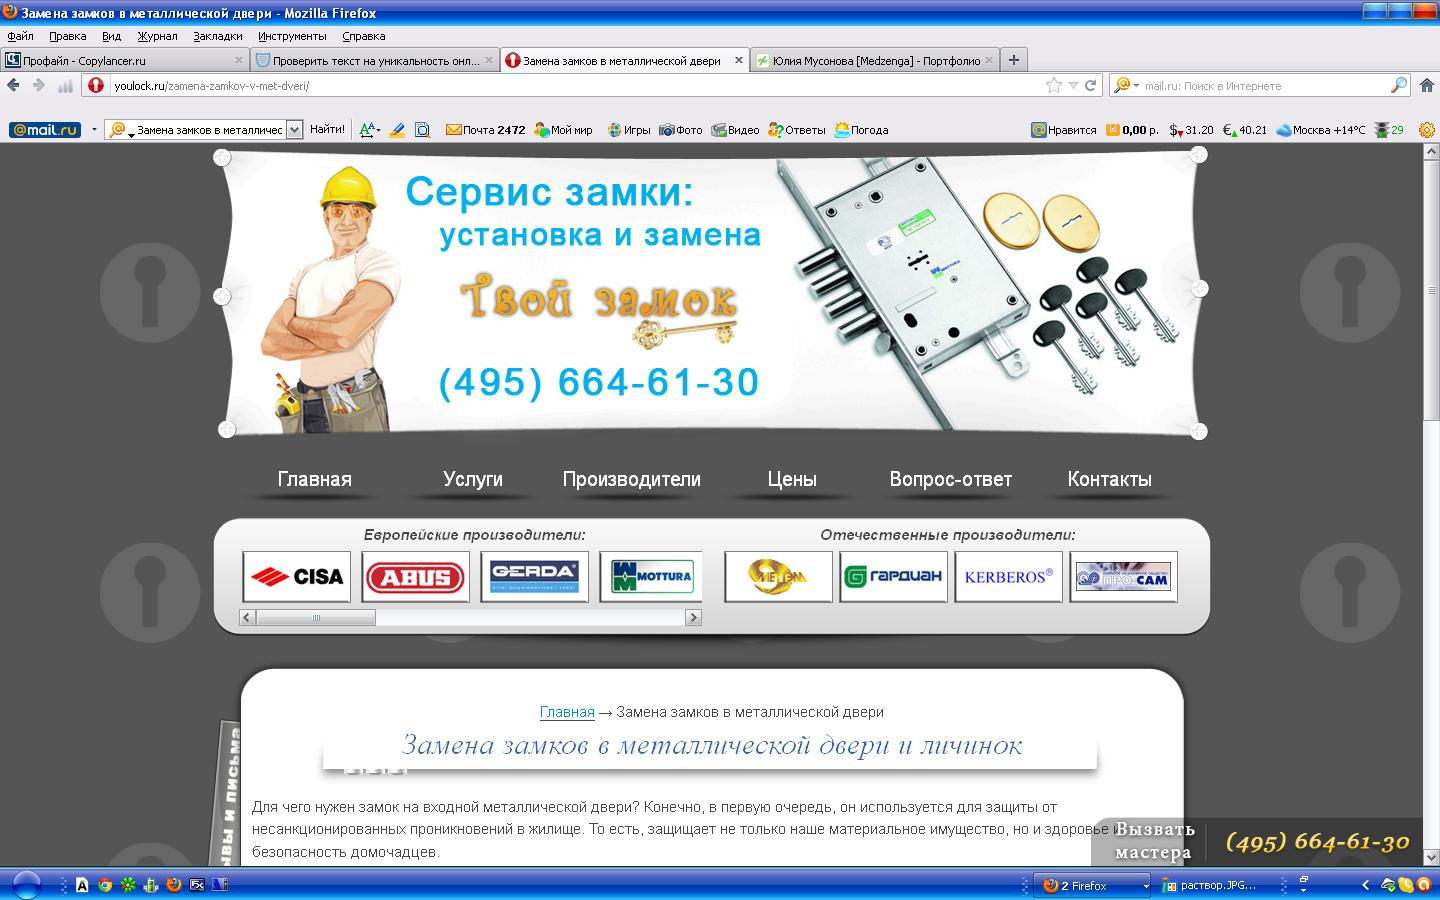Click the ABUS manufacturer logo
The width and height of the screenshot is (1440, 900).
(415, 577)
